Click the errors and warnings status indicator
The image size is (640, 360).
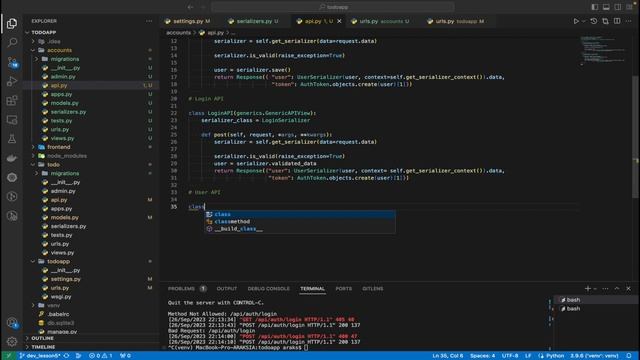tap(100, 356)
